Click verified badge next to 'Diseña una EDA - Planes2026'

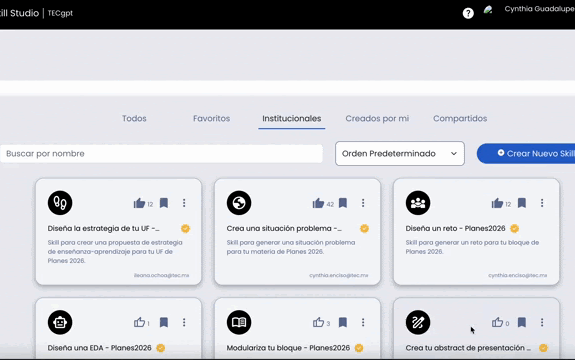click(x=161, y=348)
